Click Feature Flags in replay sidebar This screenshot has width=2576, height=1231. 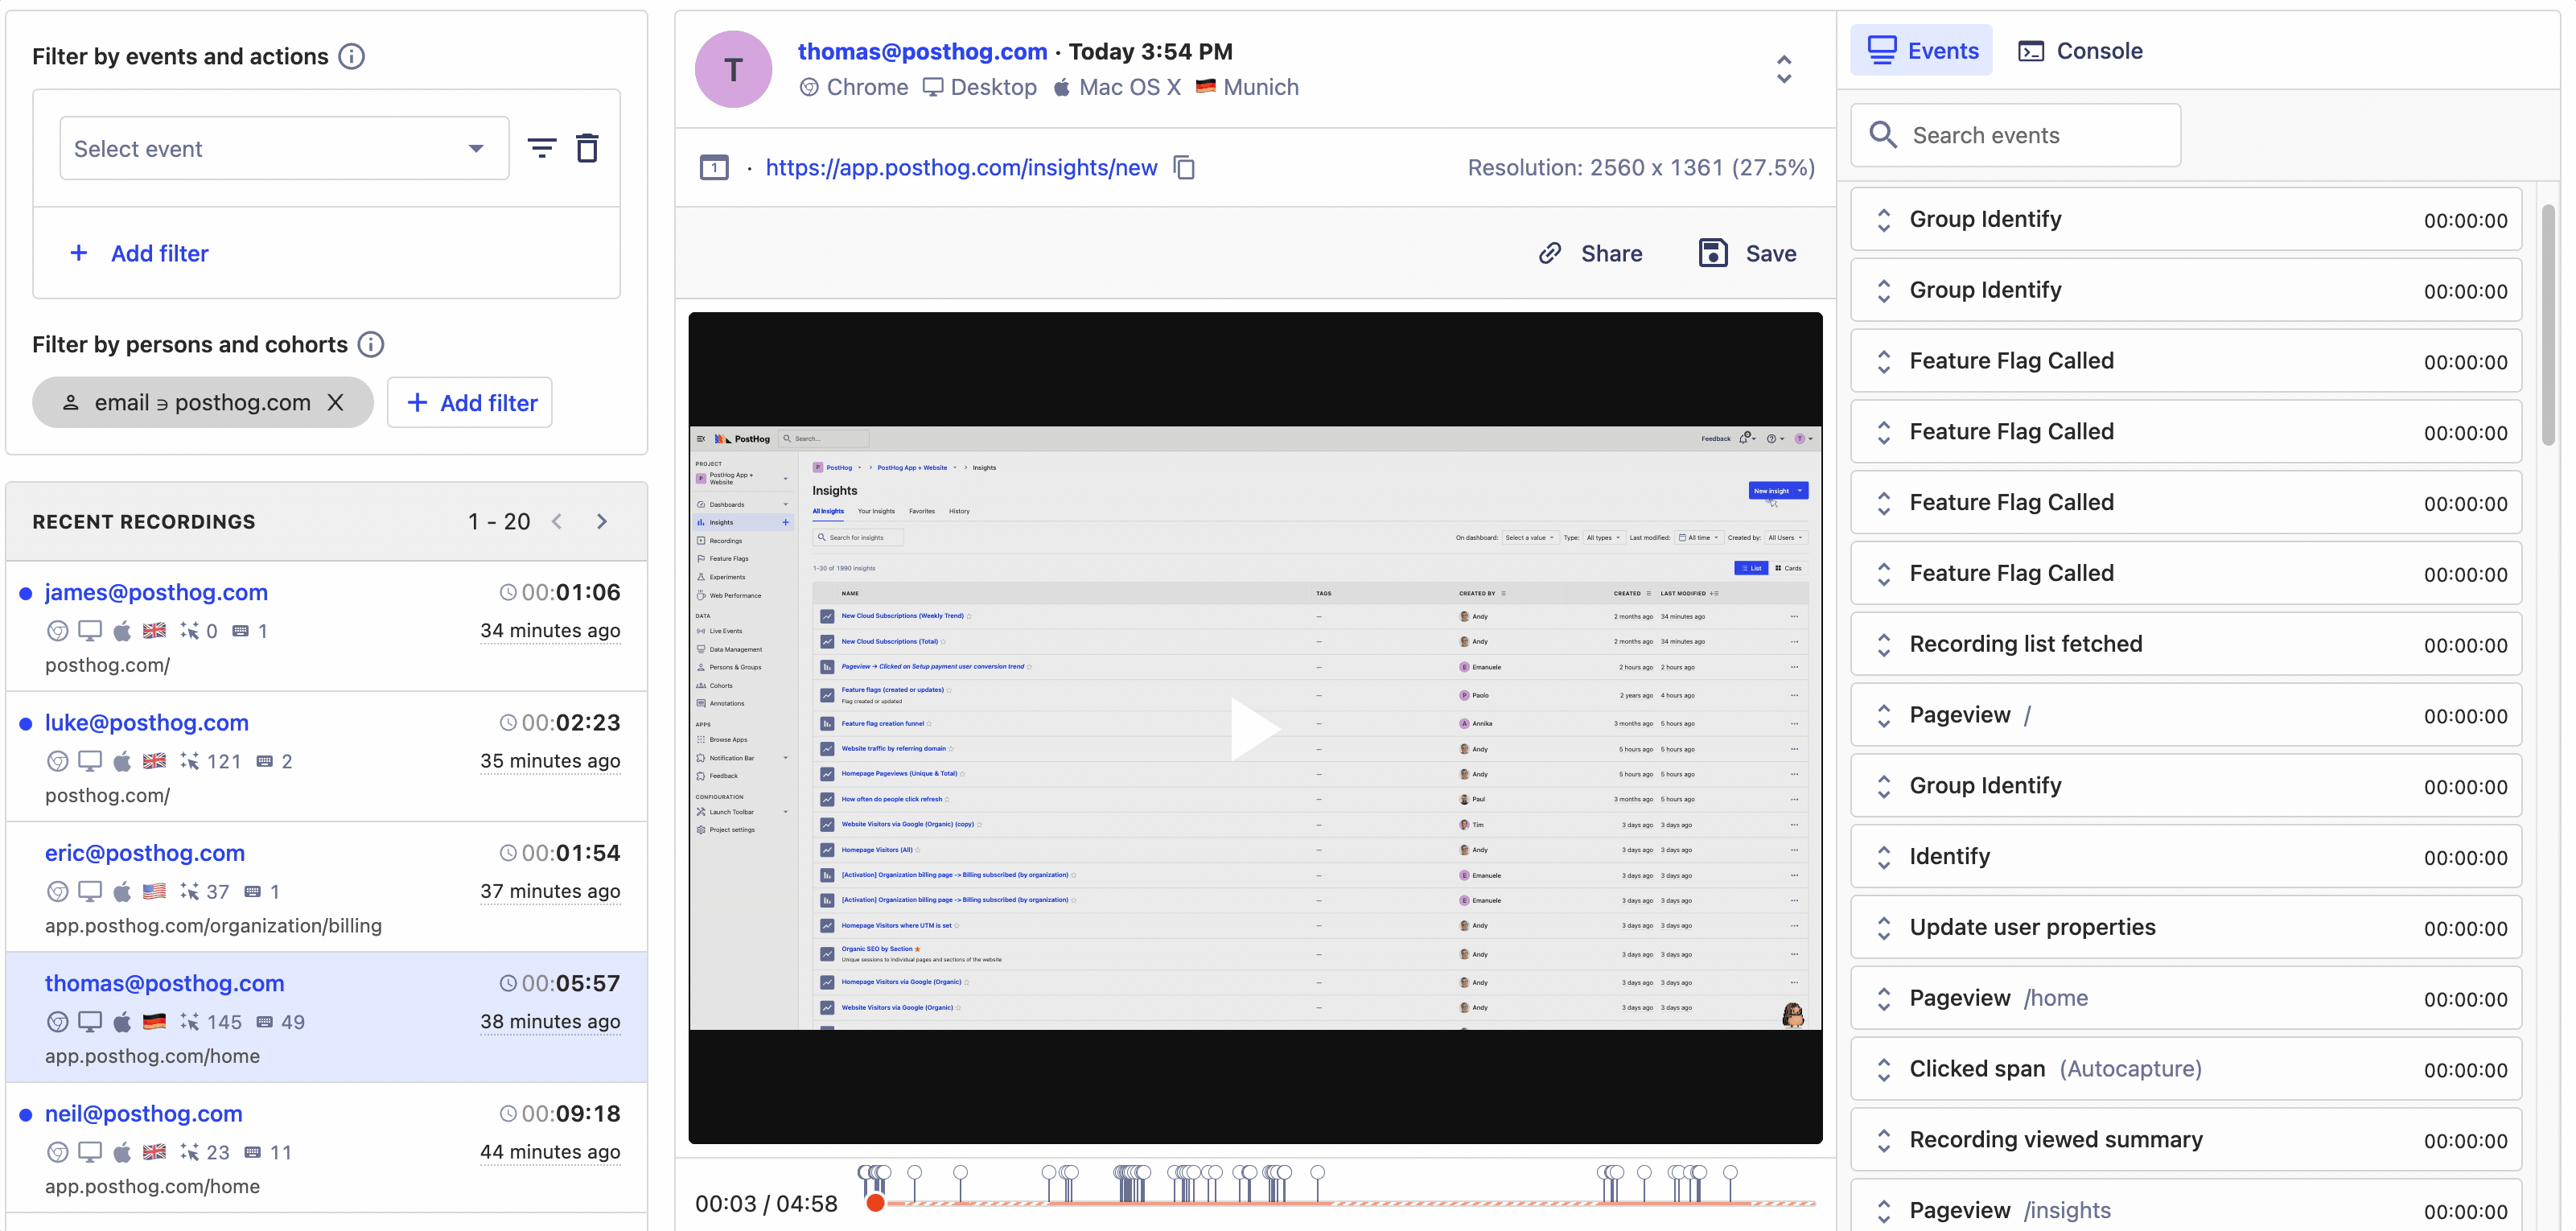728,559
